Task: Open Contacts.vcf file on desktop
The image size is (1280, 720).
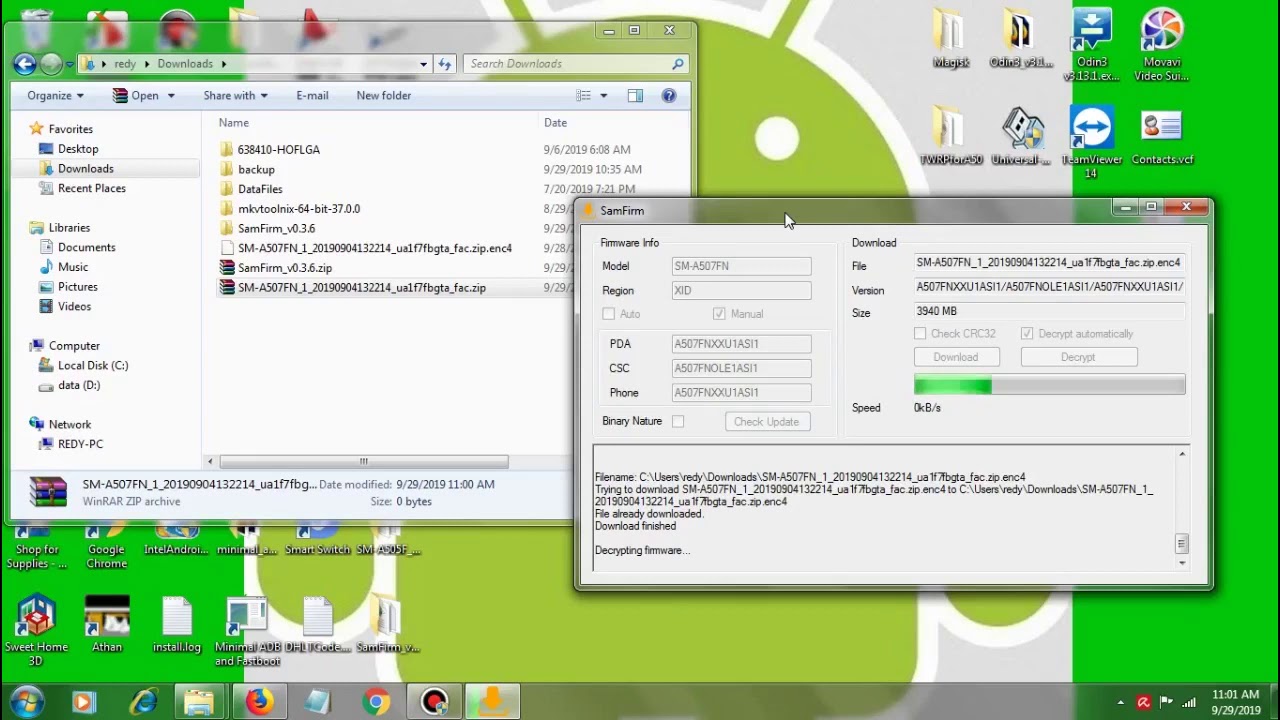Action: tap(1161, 137)
